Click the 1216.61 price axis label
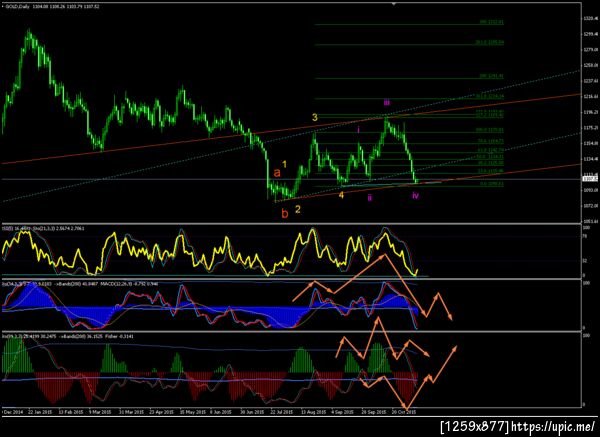 592,97
